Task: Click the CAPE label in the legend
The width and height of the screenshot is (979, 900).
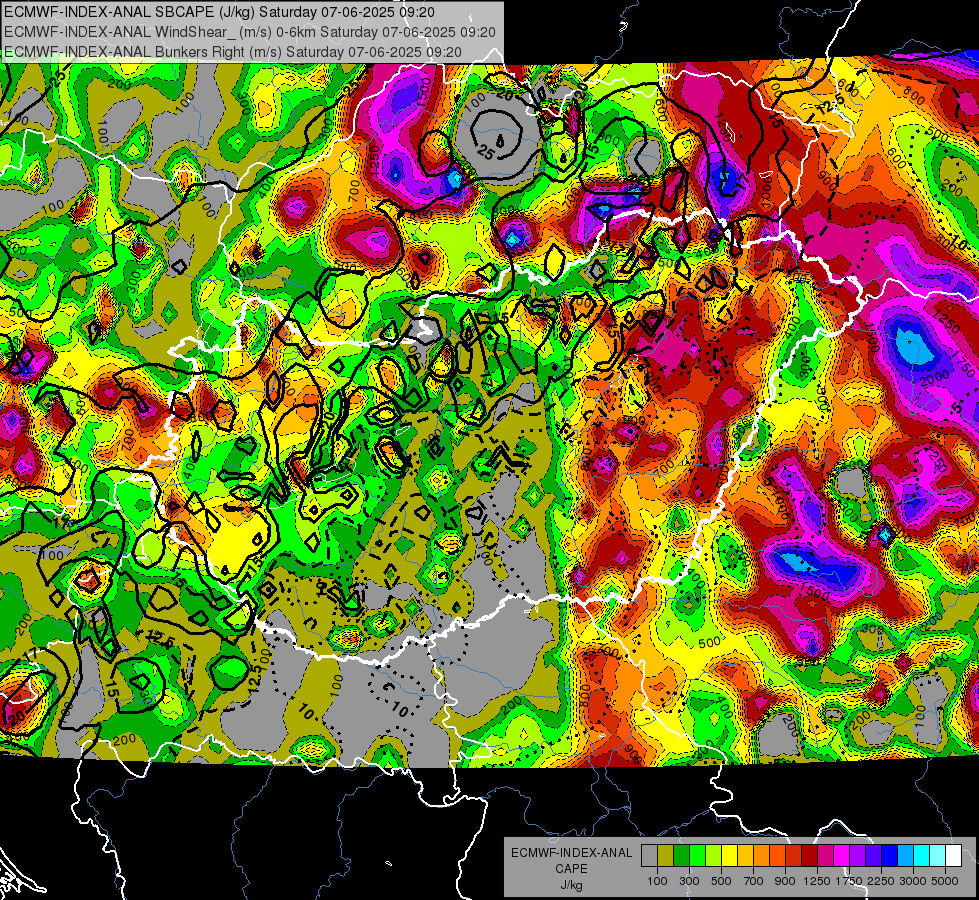Action: (571, 868)
